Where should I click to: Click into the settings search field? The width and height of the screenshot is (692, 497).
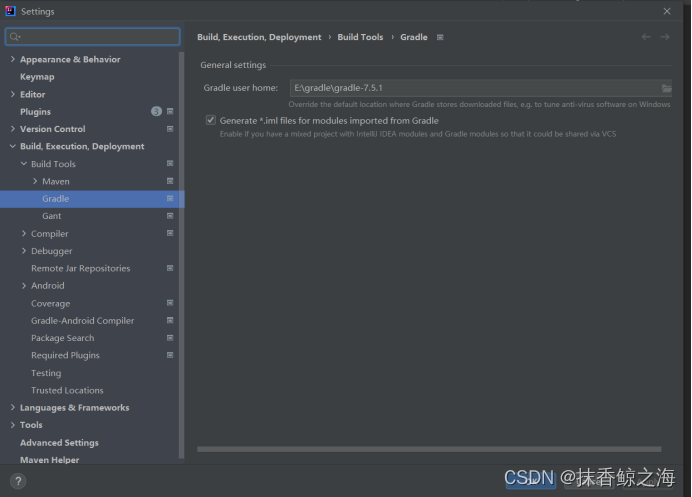point(93,37)
